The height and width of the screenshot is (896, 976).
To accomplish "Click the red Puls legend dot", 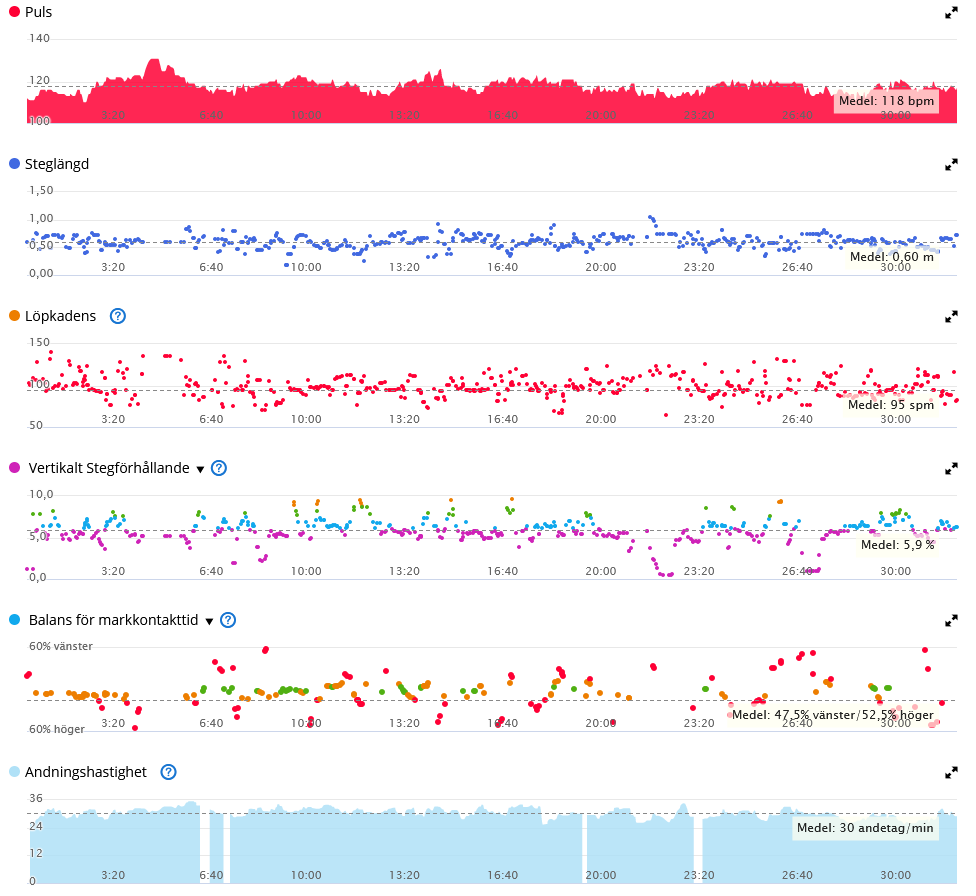I will (14, 12).
